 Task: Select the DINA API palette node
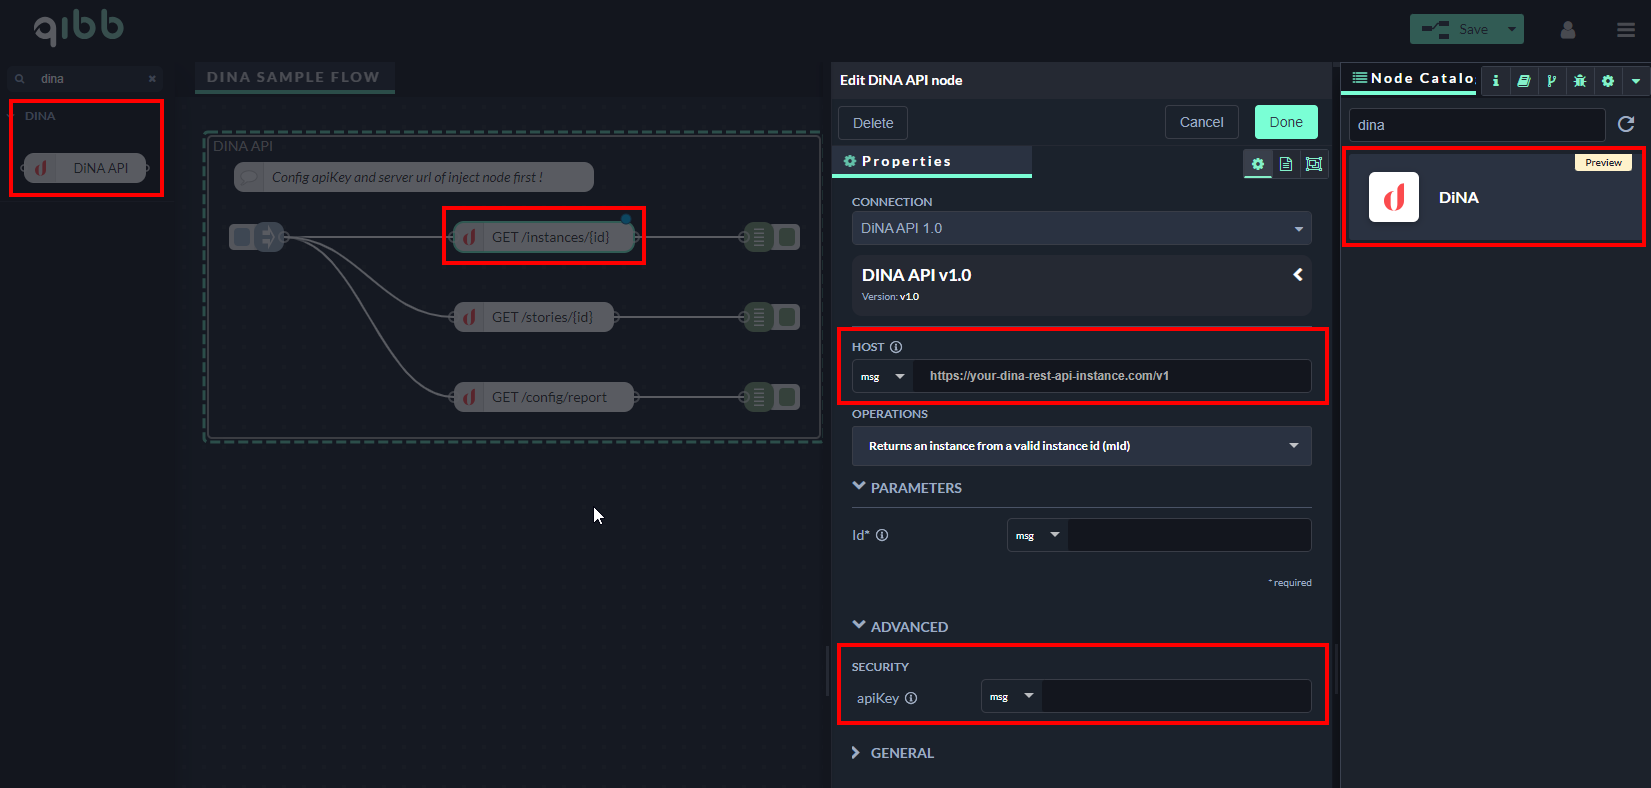(x=86, y=168)
